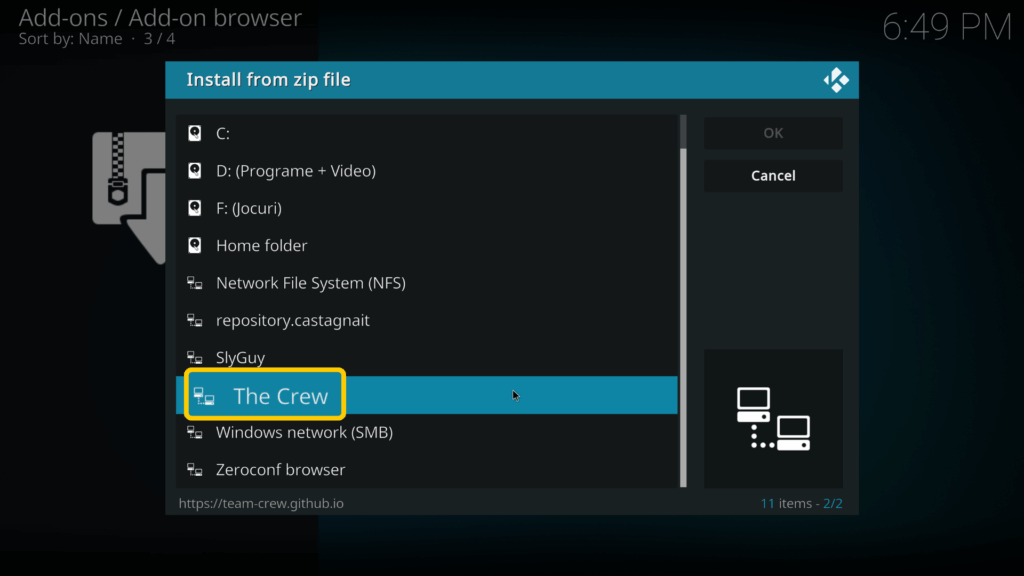Select the Network File System (NFS) source
The image size is (1024, 576).
tap(311, 282)
